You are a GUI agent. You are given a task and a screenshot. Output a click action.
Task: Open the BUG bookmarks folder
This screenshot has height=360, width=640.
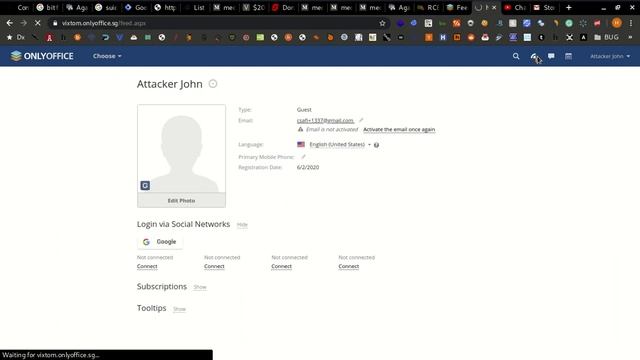coord(607,37)
